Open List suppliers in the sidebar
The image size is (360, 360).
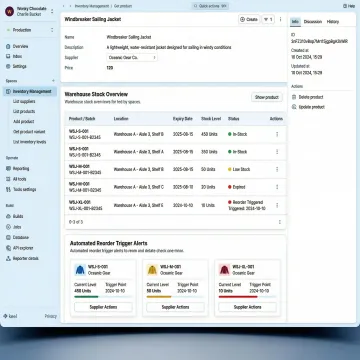click(24, 101)
